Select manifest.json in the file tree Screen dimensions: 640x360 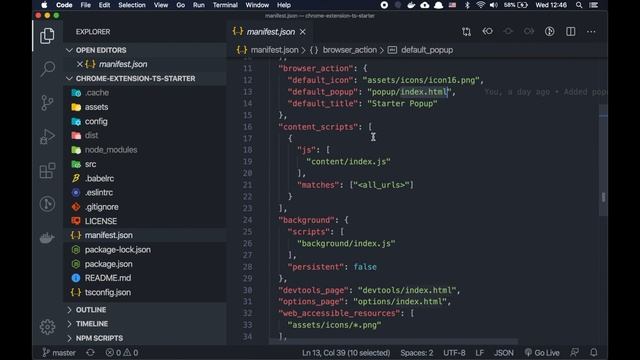click(145, 235)
